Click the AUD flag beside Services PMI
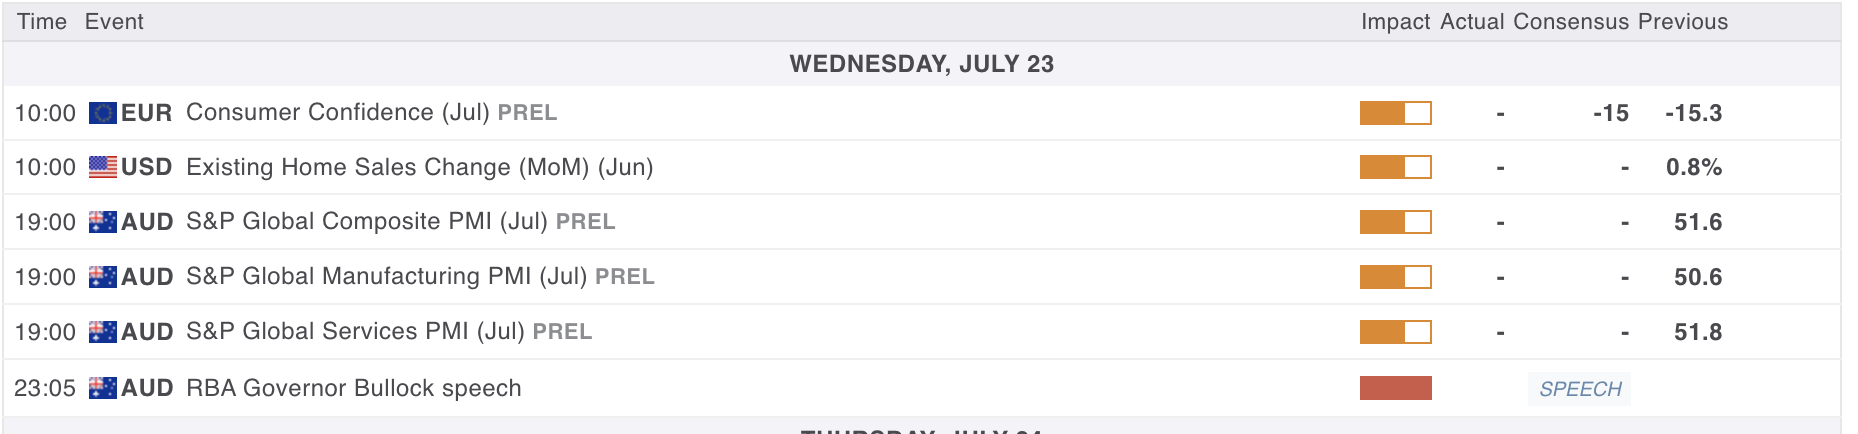The height and width of the screenshot is (434, 1858). [x=103, y=332]
